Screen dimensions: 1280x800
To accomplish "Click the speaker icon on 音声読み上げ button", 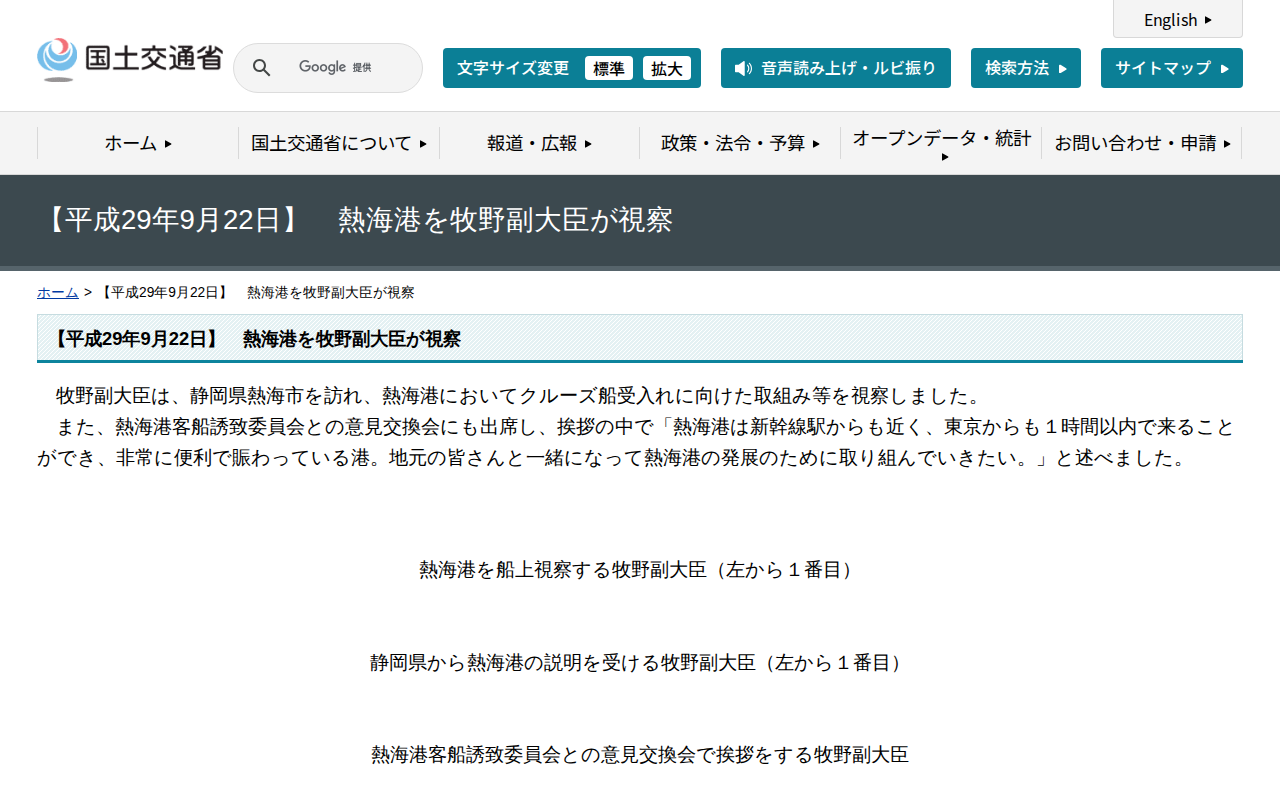I will coord(741,68).
